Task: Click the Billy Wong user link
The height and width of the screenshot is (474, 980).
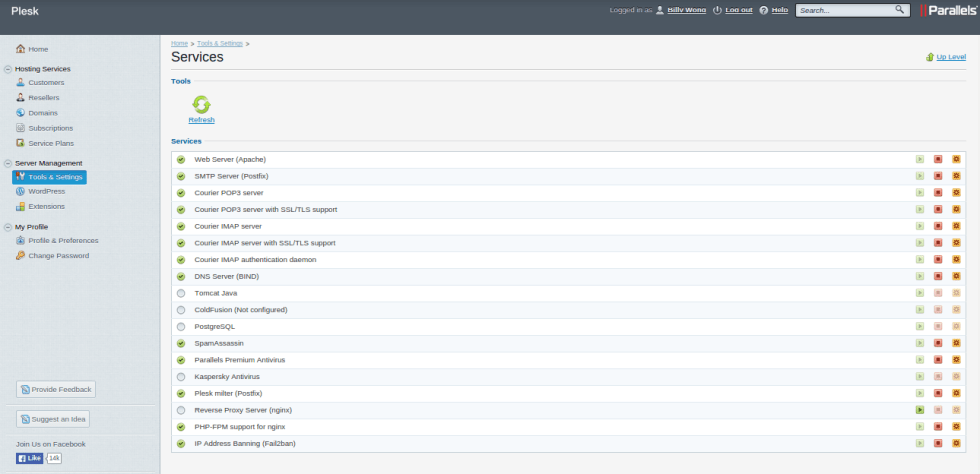Action: (x=686, y=10)
